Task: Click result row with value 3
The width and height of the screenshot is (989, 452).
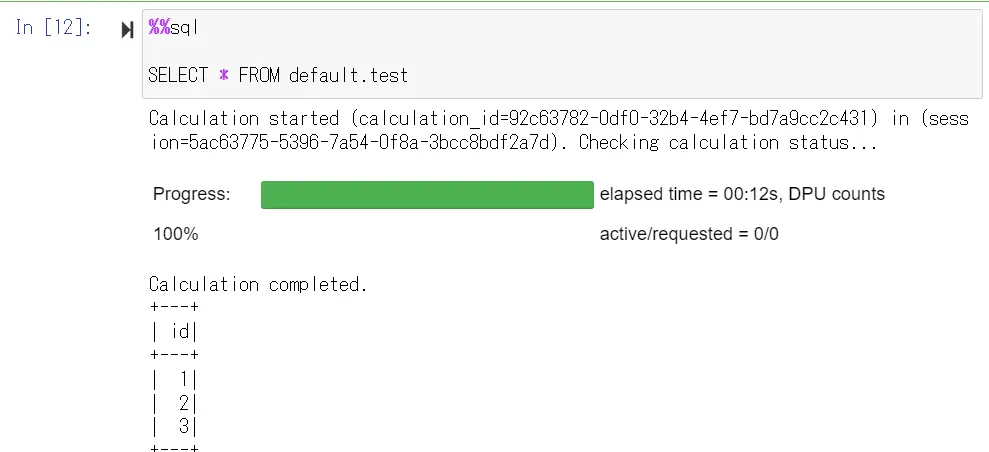Action: point(175,427)
